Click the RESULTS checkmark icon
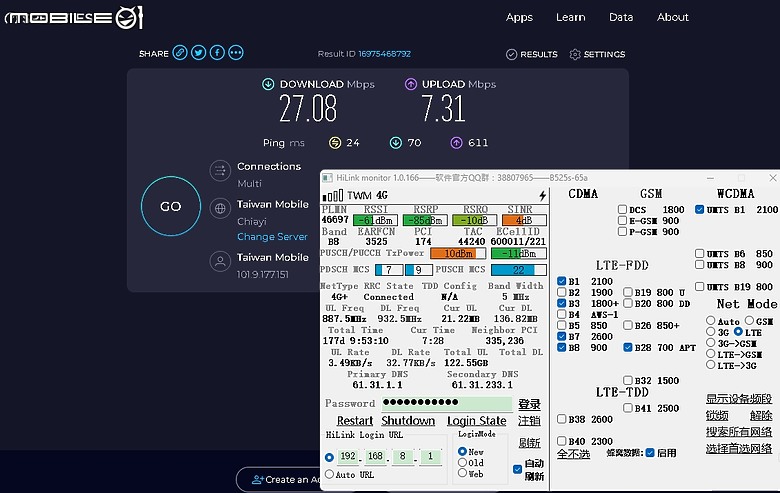 [x=511, y=54]
